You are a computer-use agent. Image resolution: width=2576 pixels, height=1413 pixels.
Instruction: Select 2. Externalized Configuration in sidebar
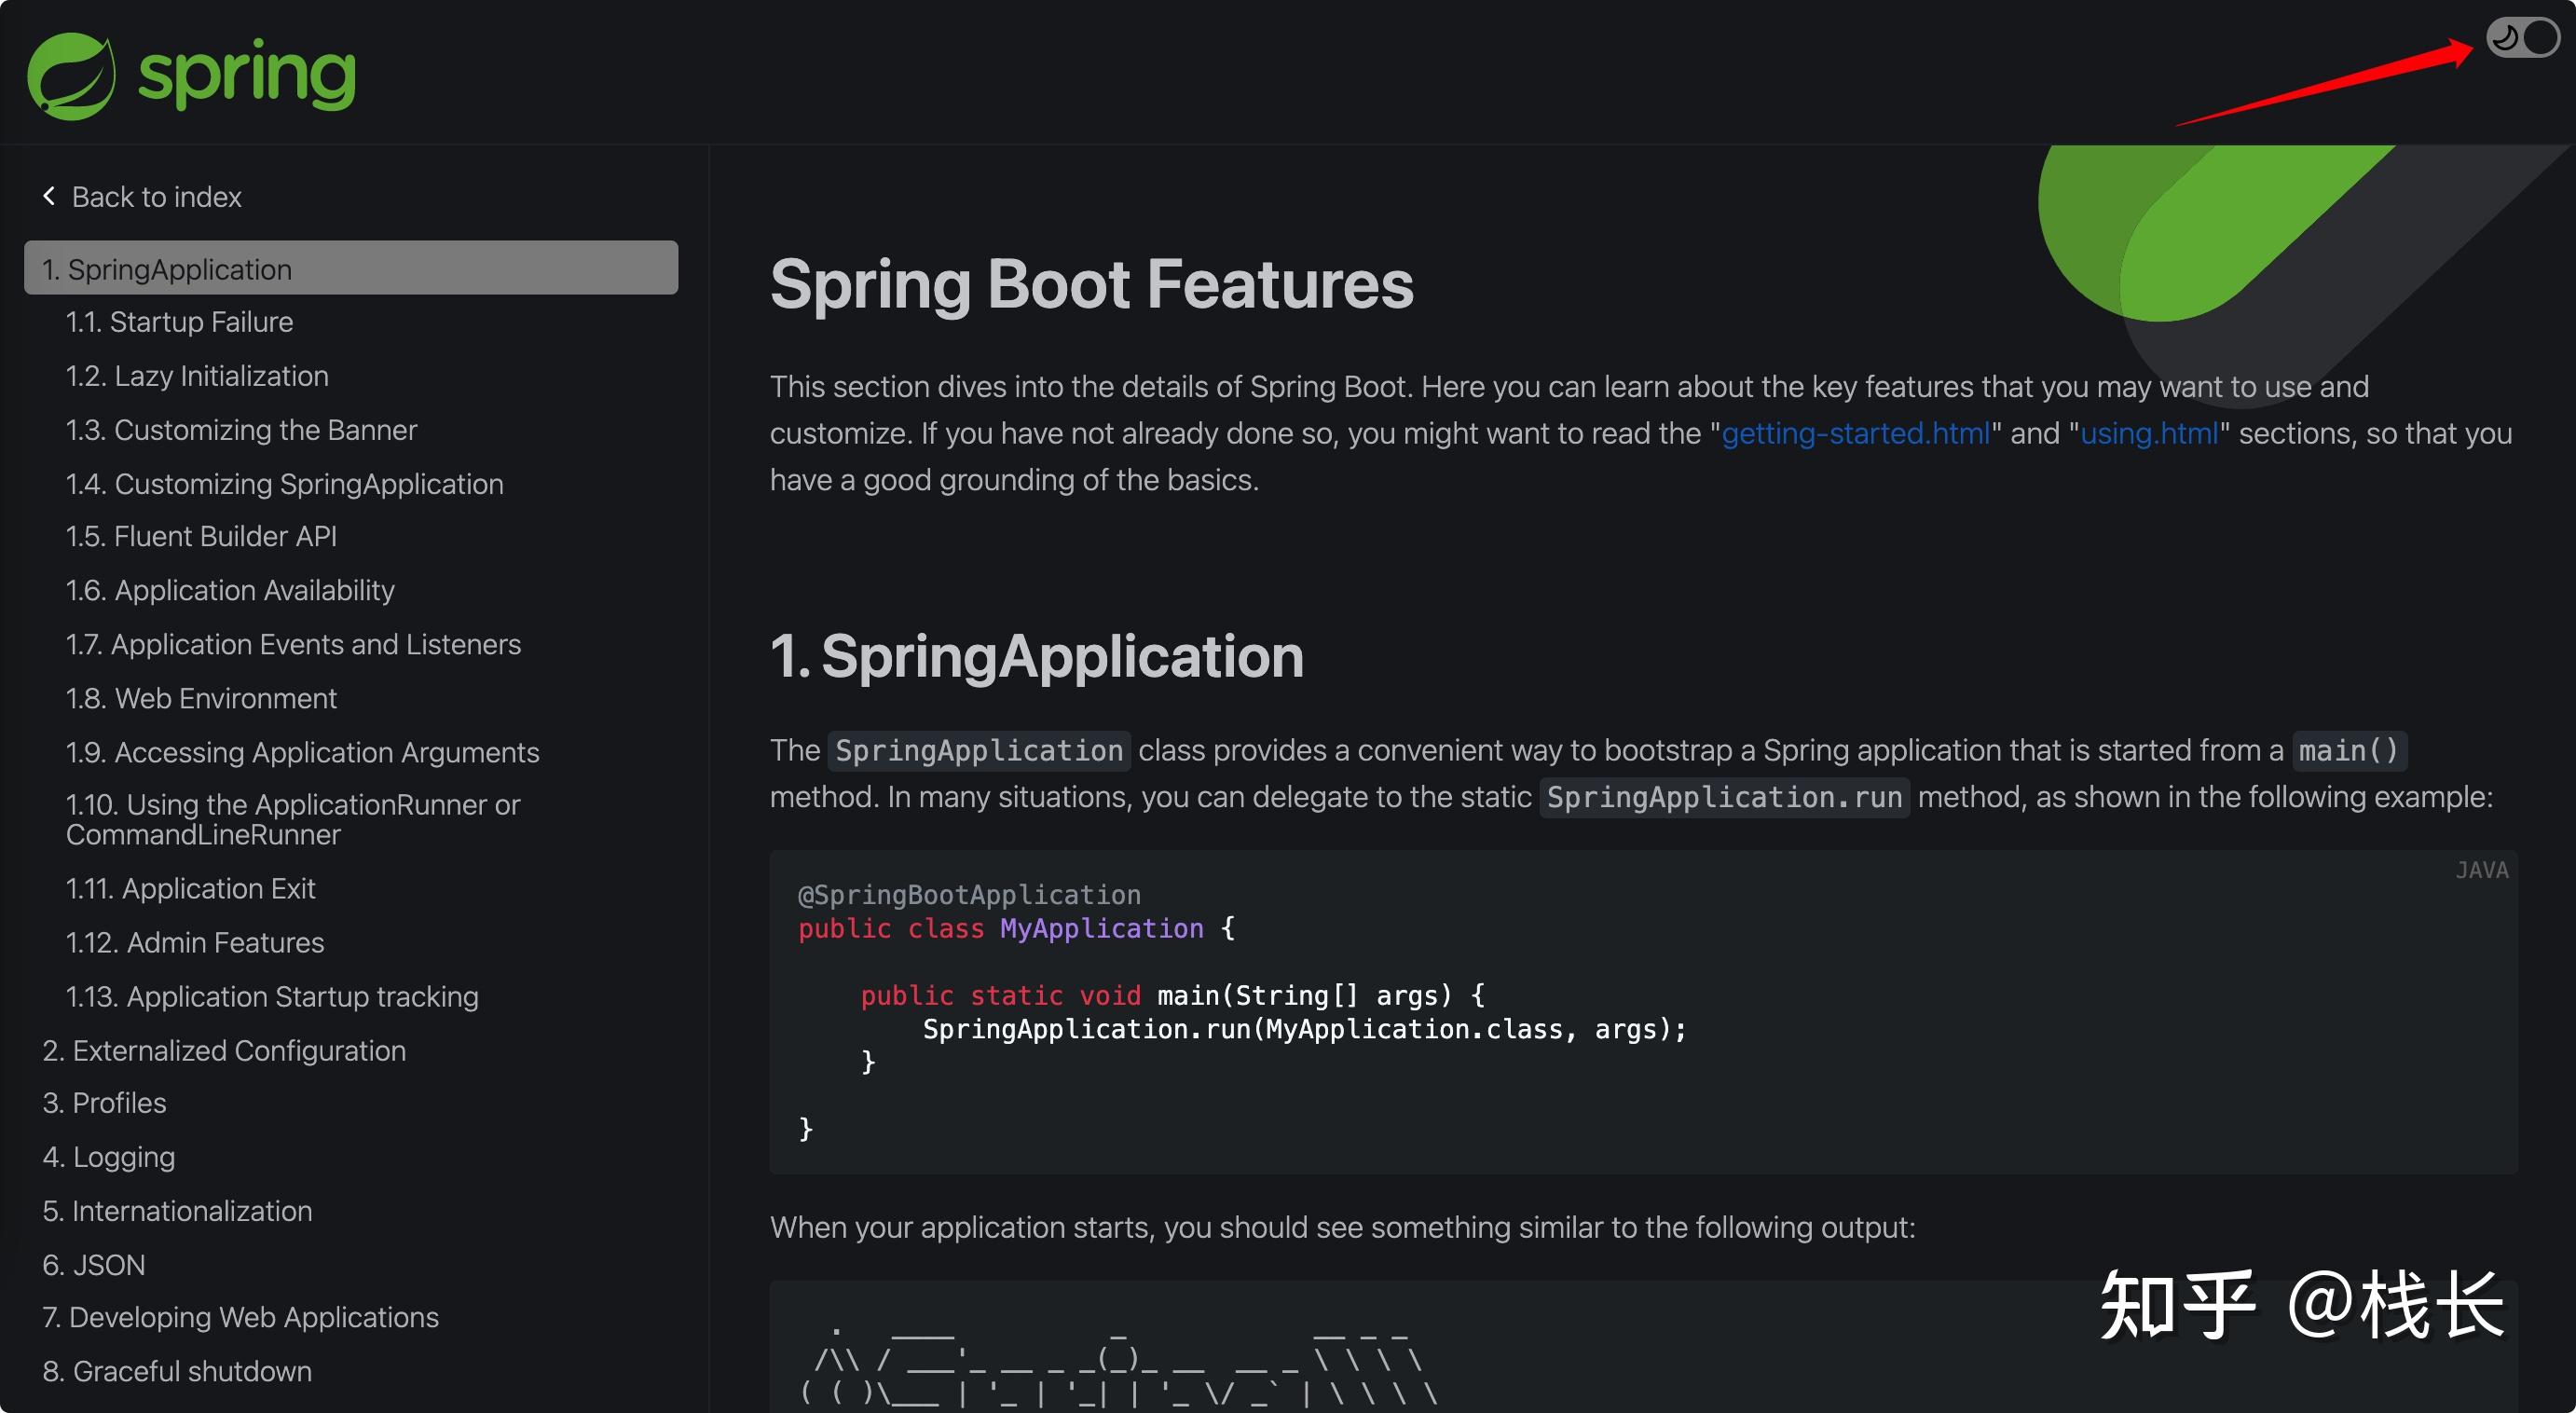click(x=223, y=1050)
